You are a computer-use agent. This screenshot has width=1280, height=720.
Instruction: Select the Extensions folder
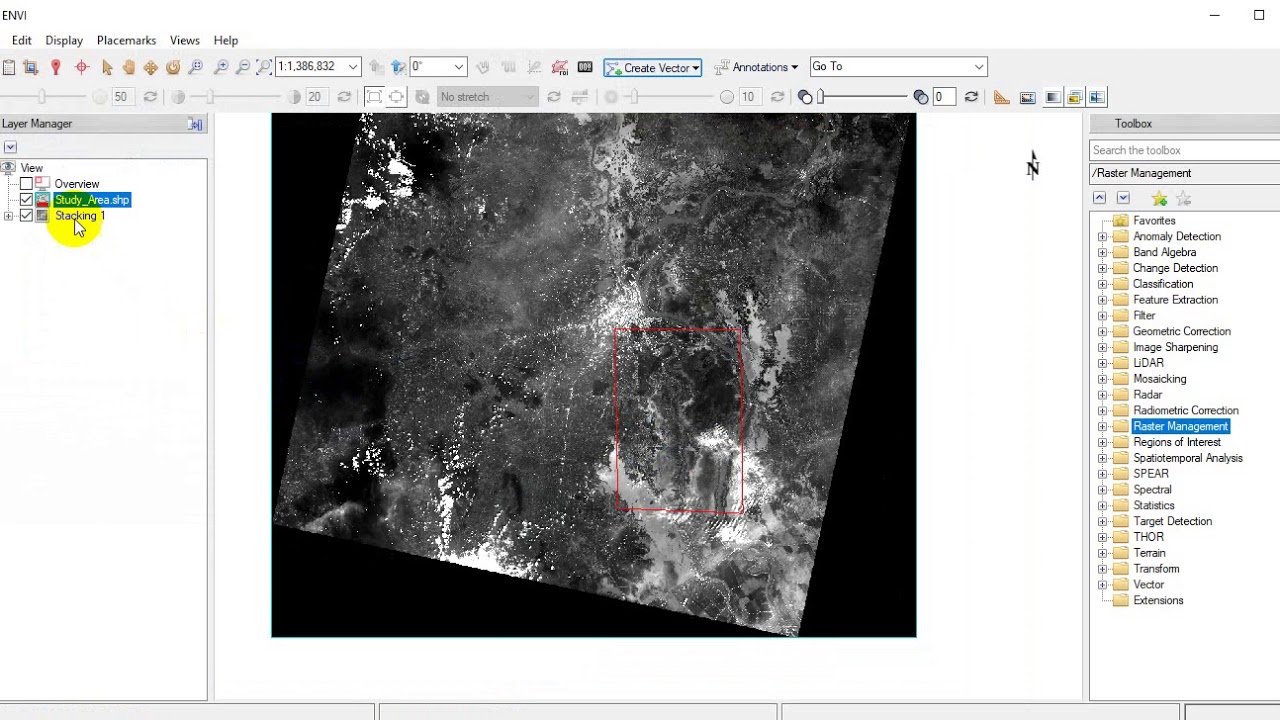click(1158, 601)
